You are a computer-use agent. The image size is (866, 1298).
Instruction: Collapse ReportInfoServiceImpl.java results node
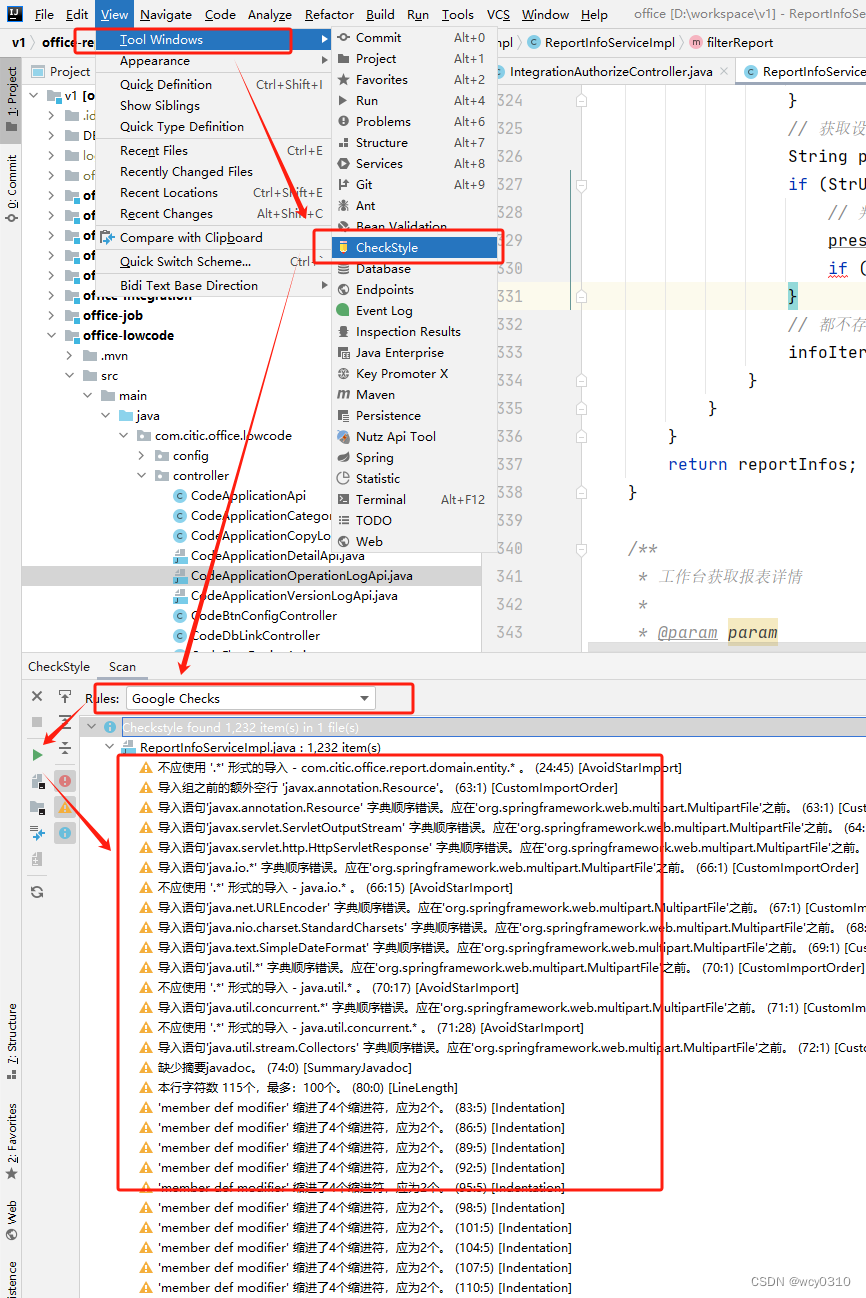tap(110, 747)
